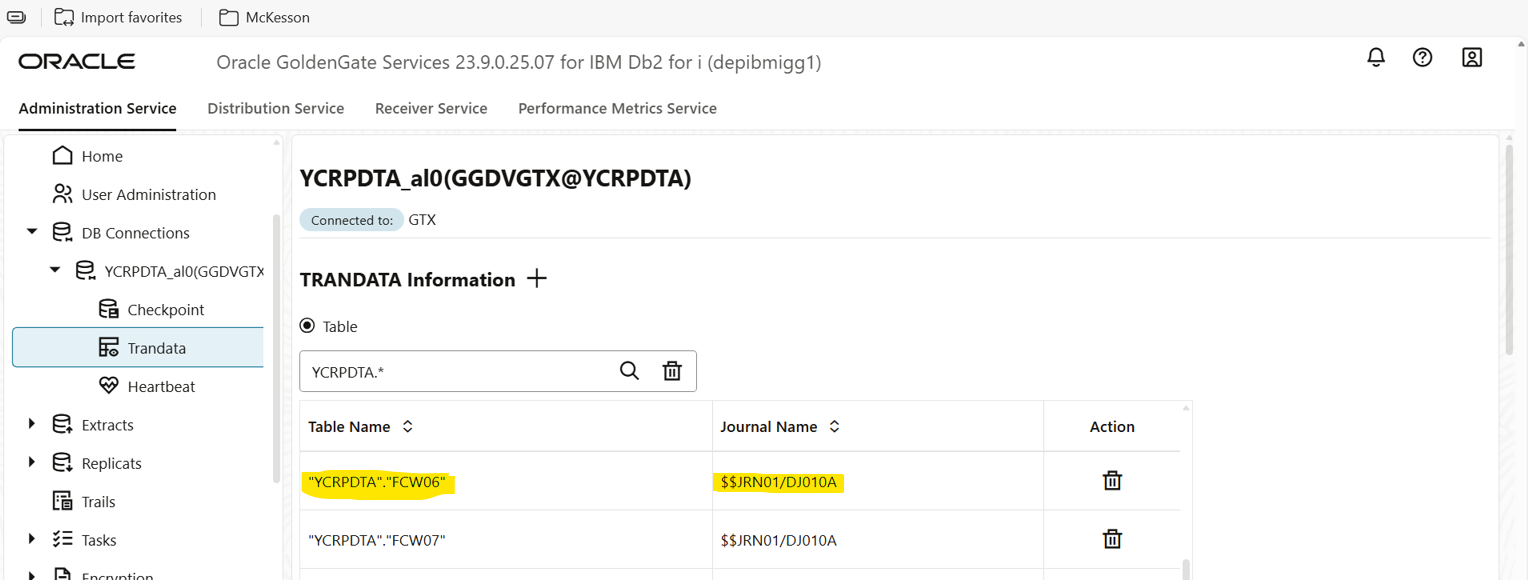Open the help question mark icon
Viewport: 1528px width, 580px height.
pos(1422,58)
